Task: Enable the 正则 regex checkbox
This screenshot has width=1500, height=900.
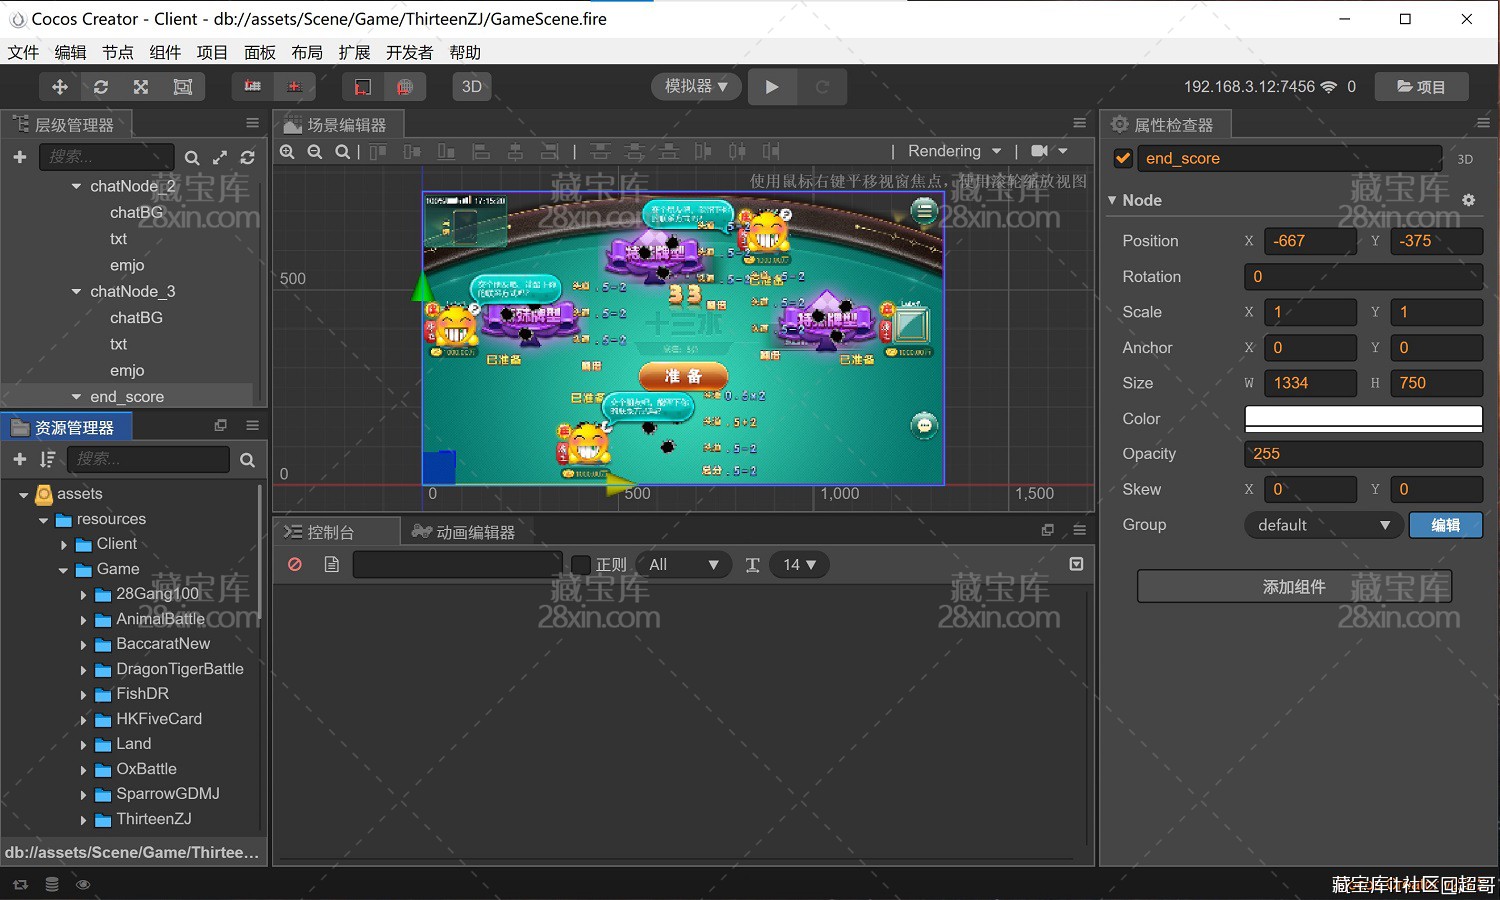Action: coord(580,565)
